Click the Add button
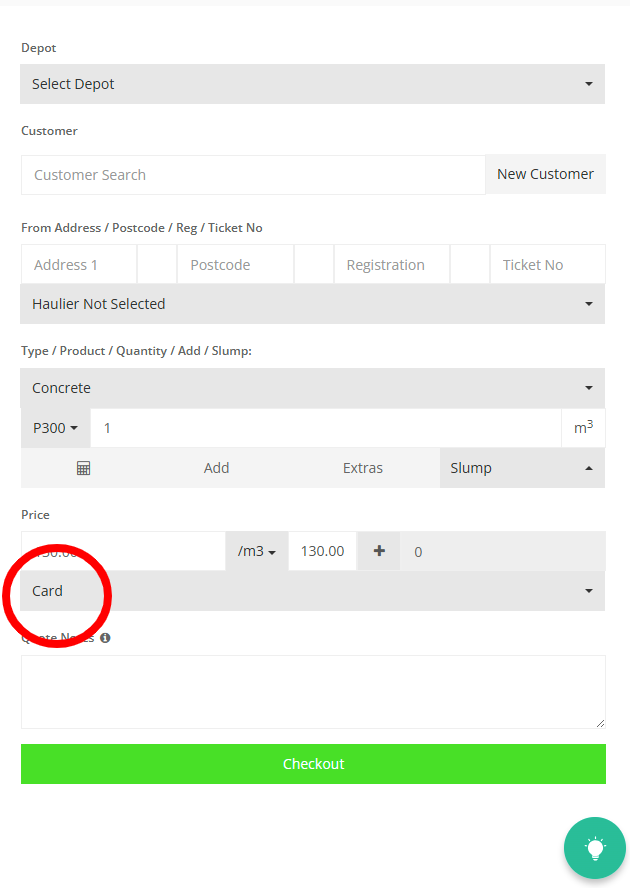This screenshot has height=888, width=630. point(217,468)
